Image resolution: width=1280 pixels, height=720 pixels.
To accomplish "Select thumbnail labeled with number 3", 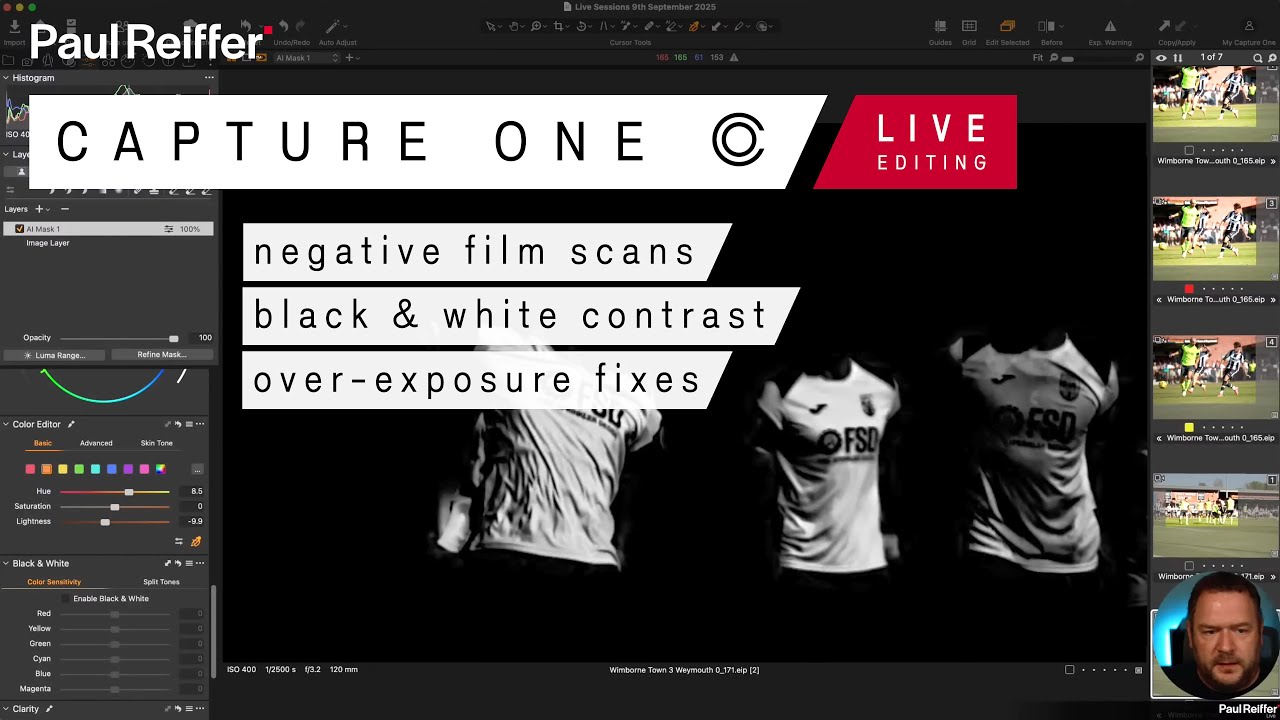I will click(1215, 239).
